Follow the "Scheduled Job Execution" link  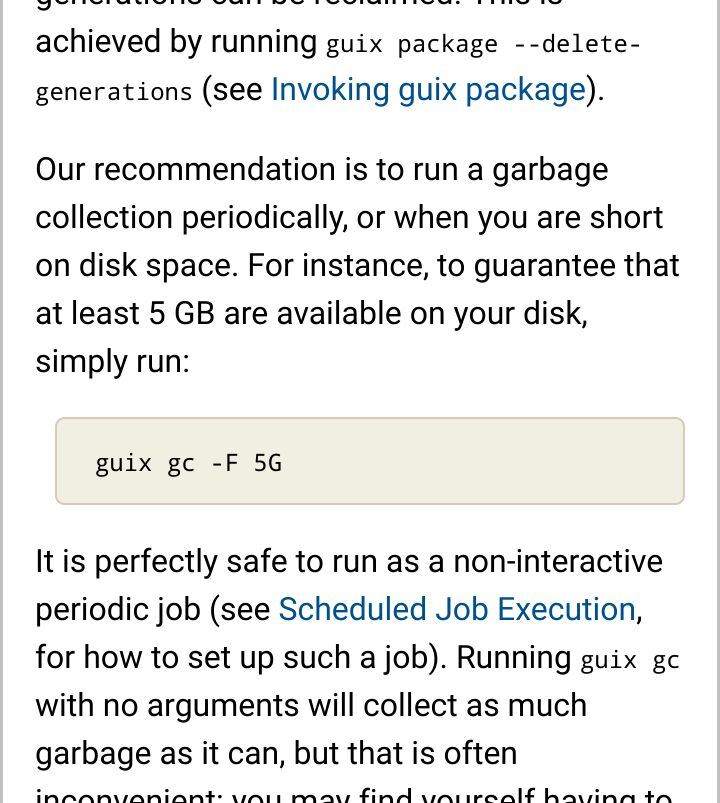point(457,609)
